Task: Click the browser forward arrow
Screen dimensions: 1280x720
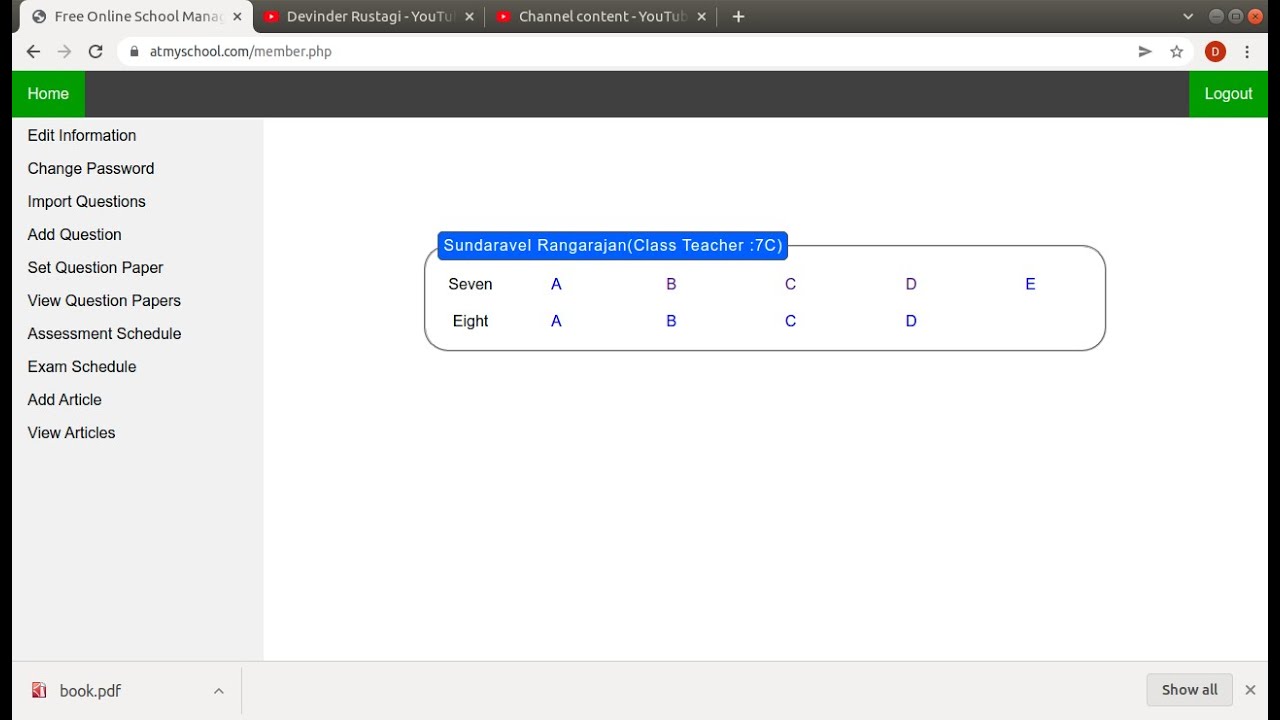Action: [64, 52]
